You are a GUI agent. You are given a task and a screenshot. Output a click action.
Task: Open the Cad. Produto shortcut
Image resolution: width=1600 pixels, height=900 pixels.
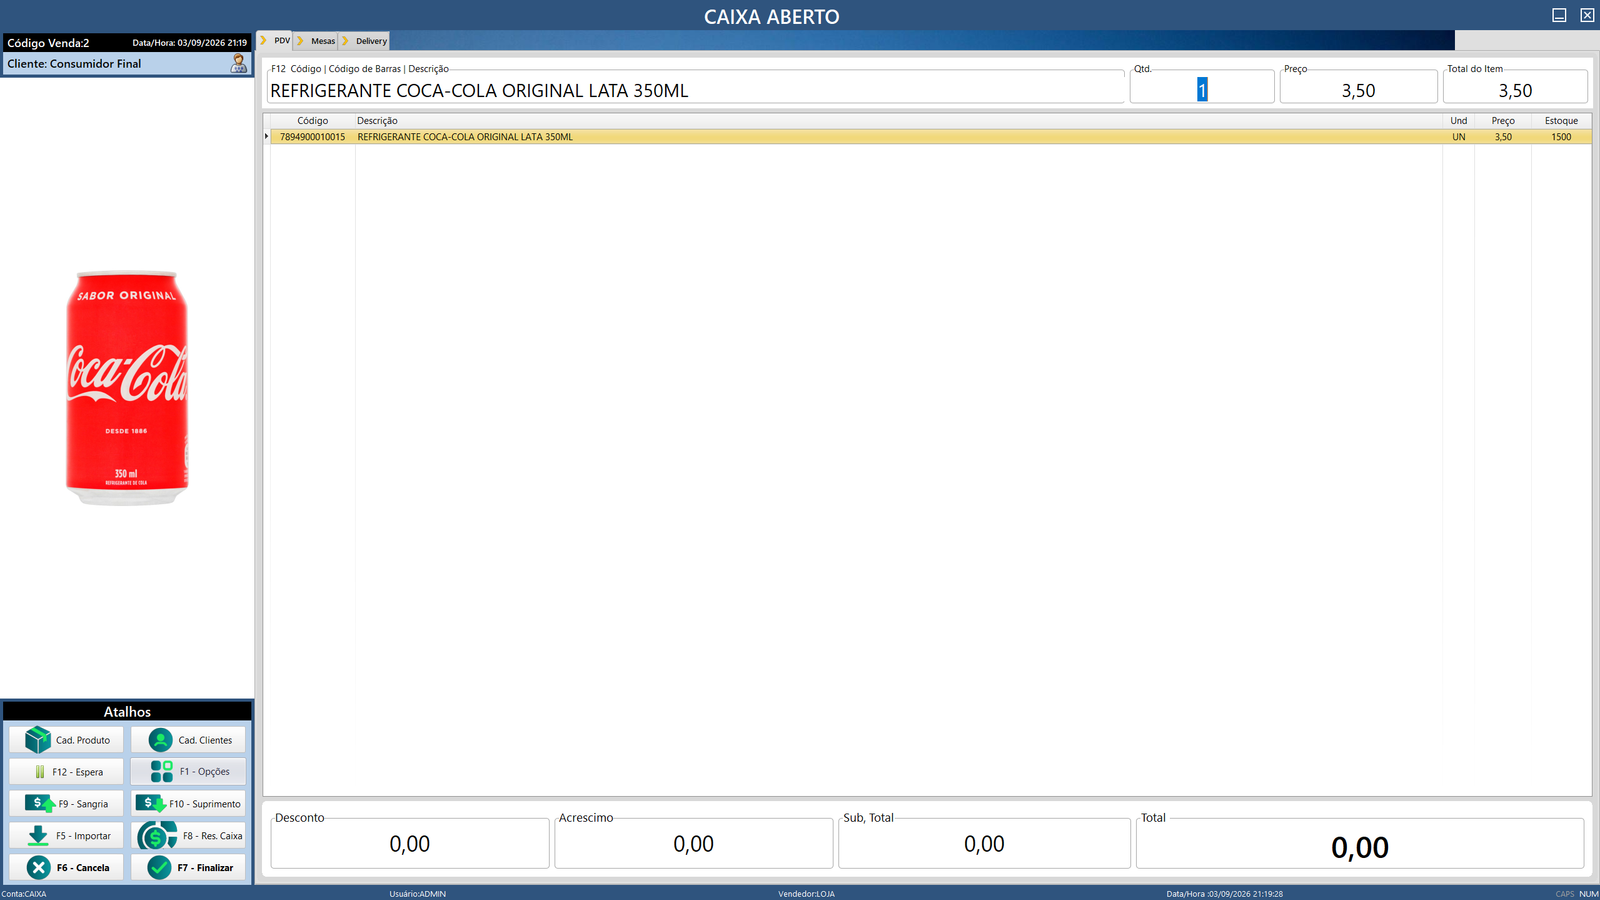tap(67, 740)
